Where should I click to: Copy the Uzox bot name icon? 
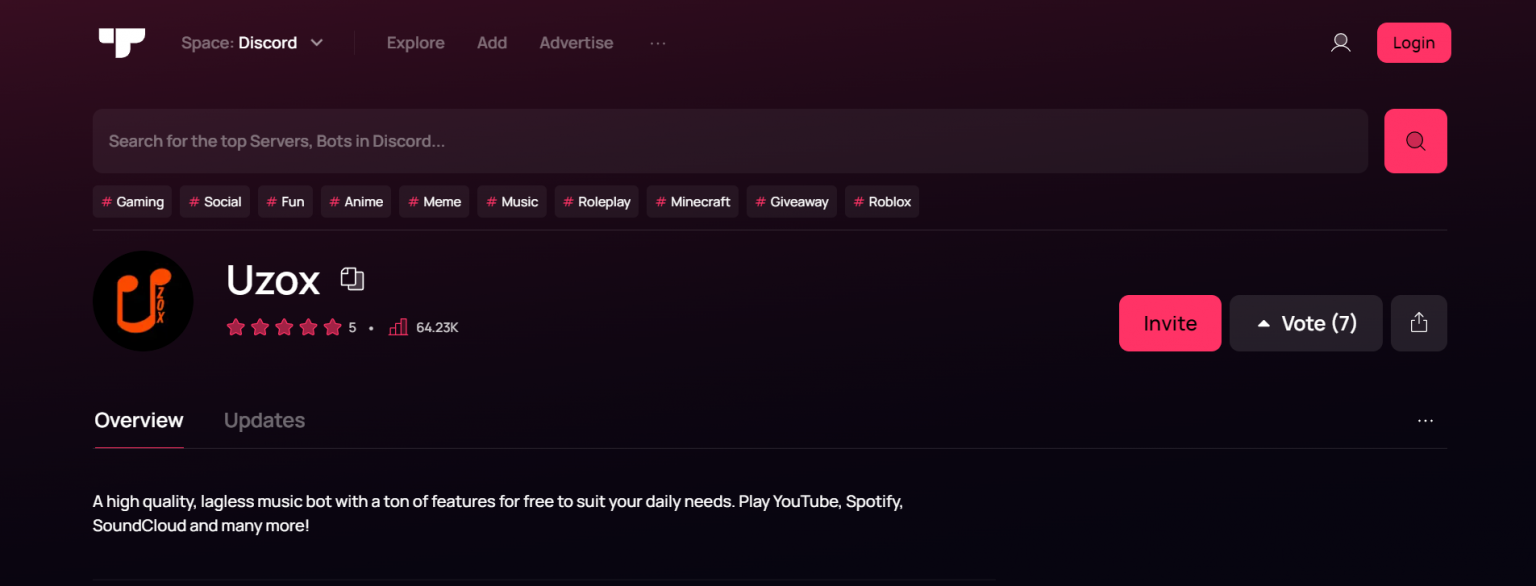click(x=352, y=279)
